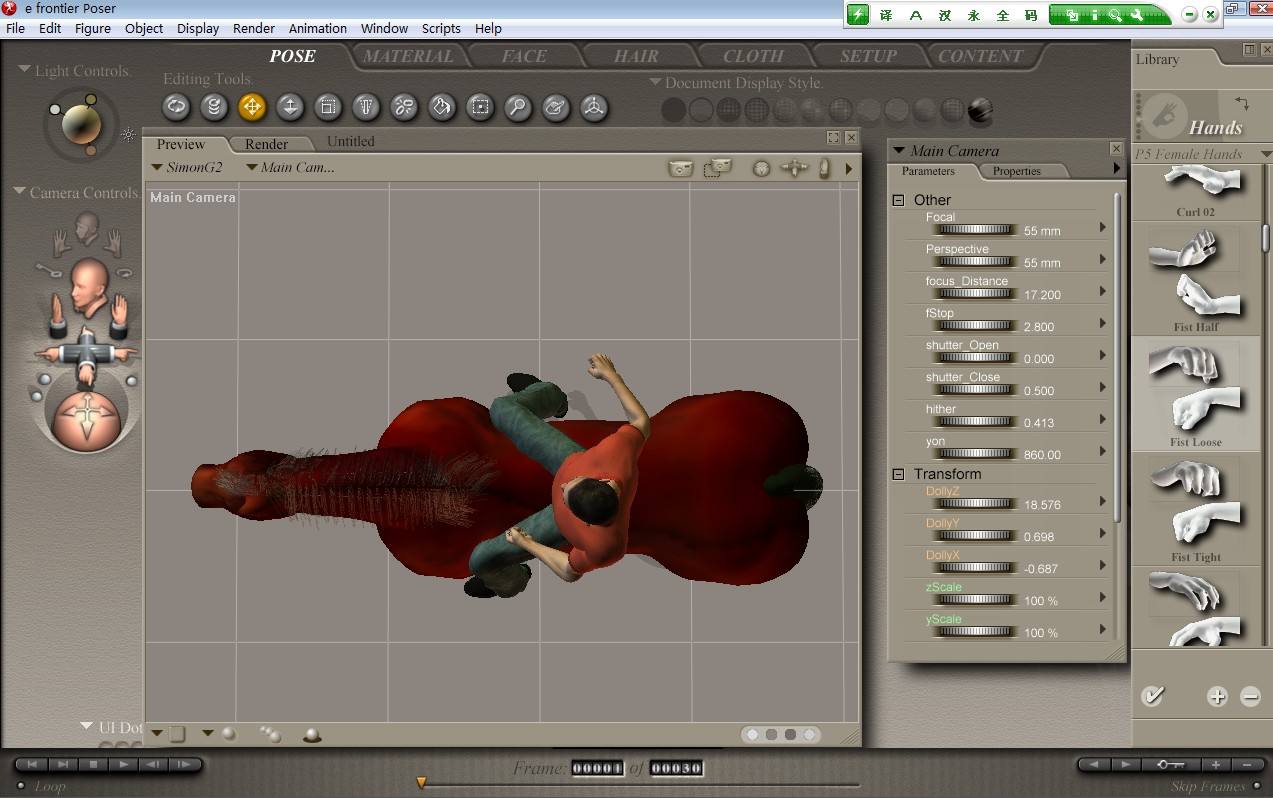Collapse the Transform parameter group
The height and width of the screenshot is (798, 1273).
(x=898, y=474)
